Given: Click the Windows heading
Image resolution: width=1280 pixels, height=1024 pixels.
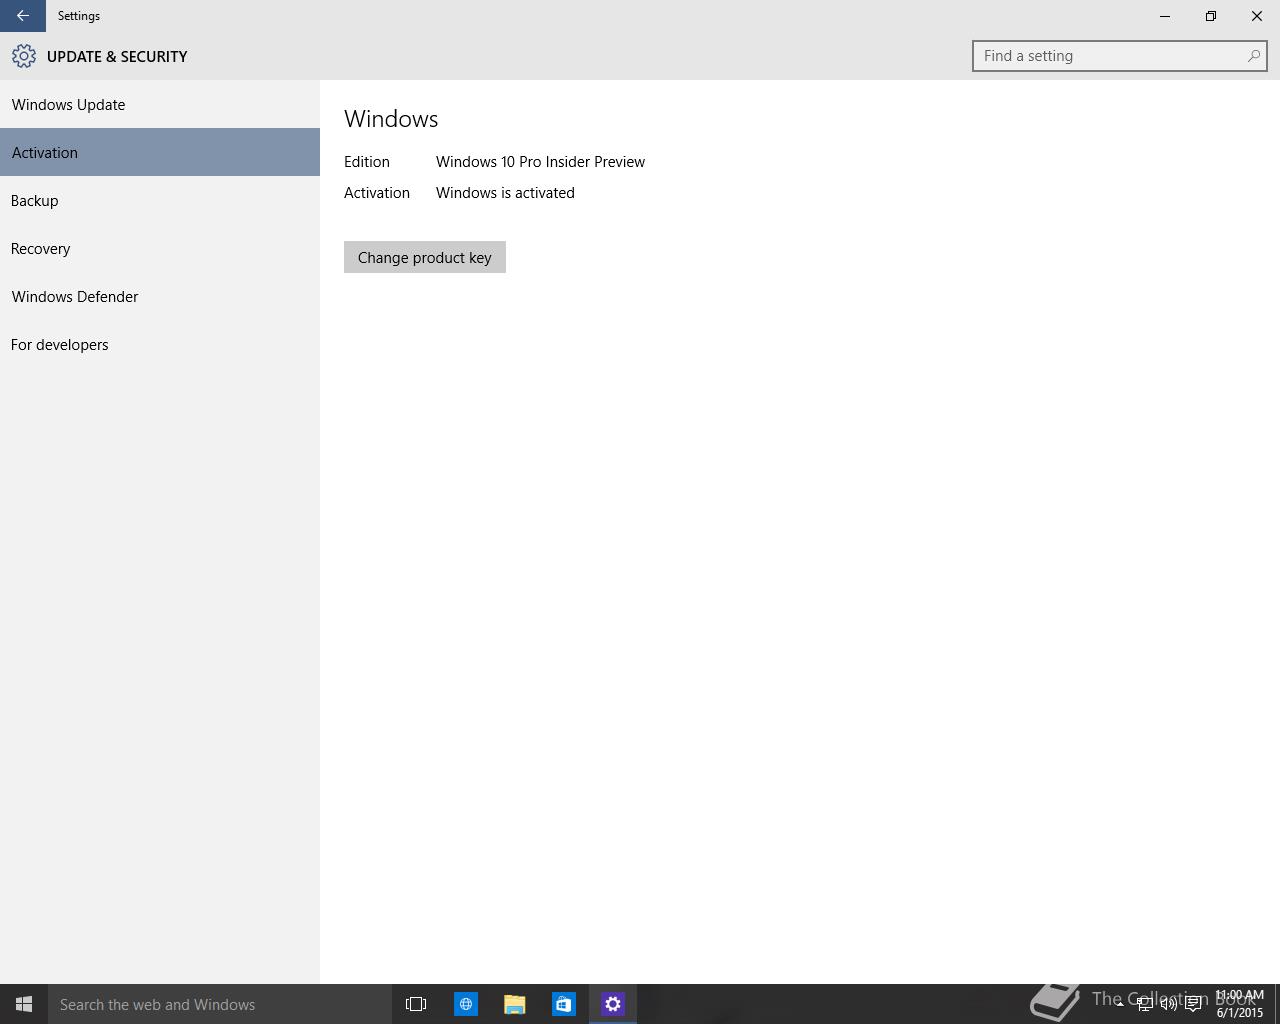Looking at the screenshot, I should point(391,119).
